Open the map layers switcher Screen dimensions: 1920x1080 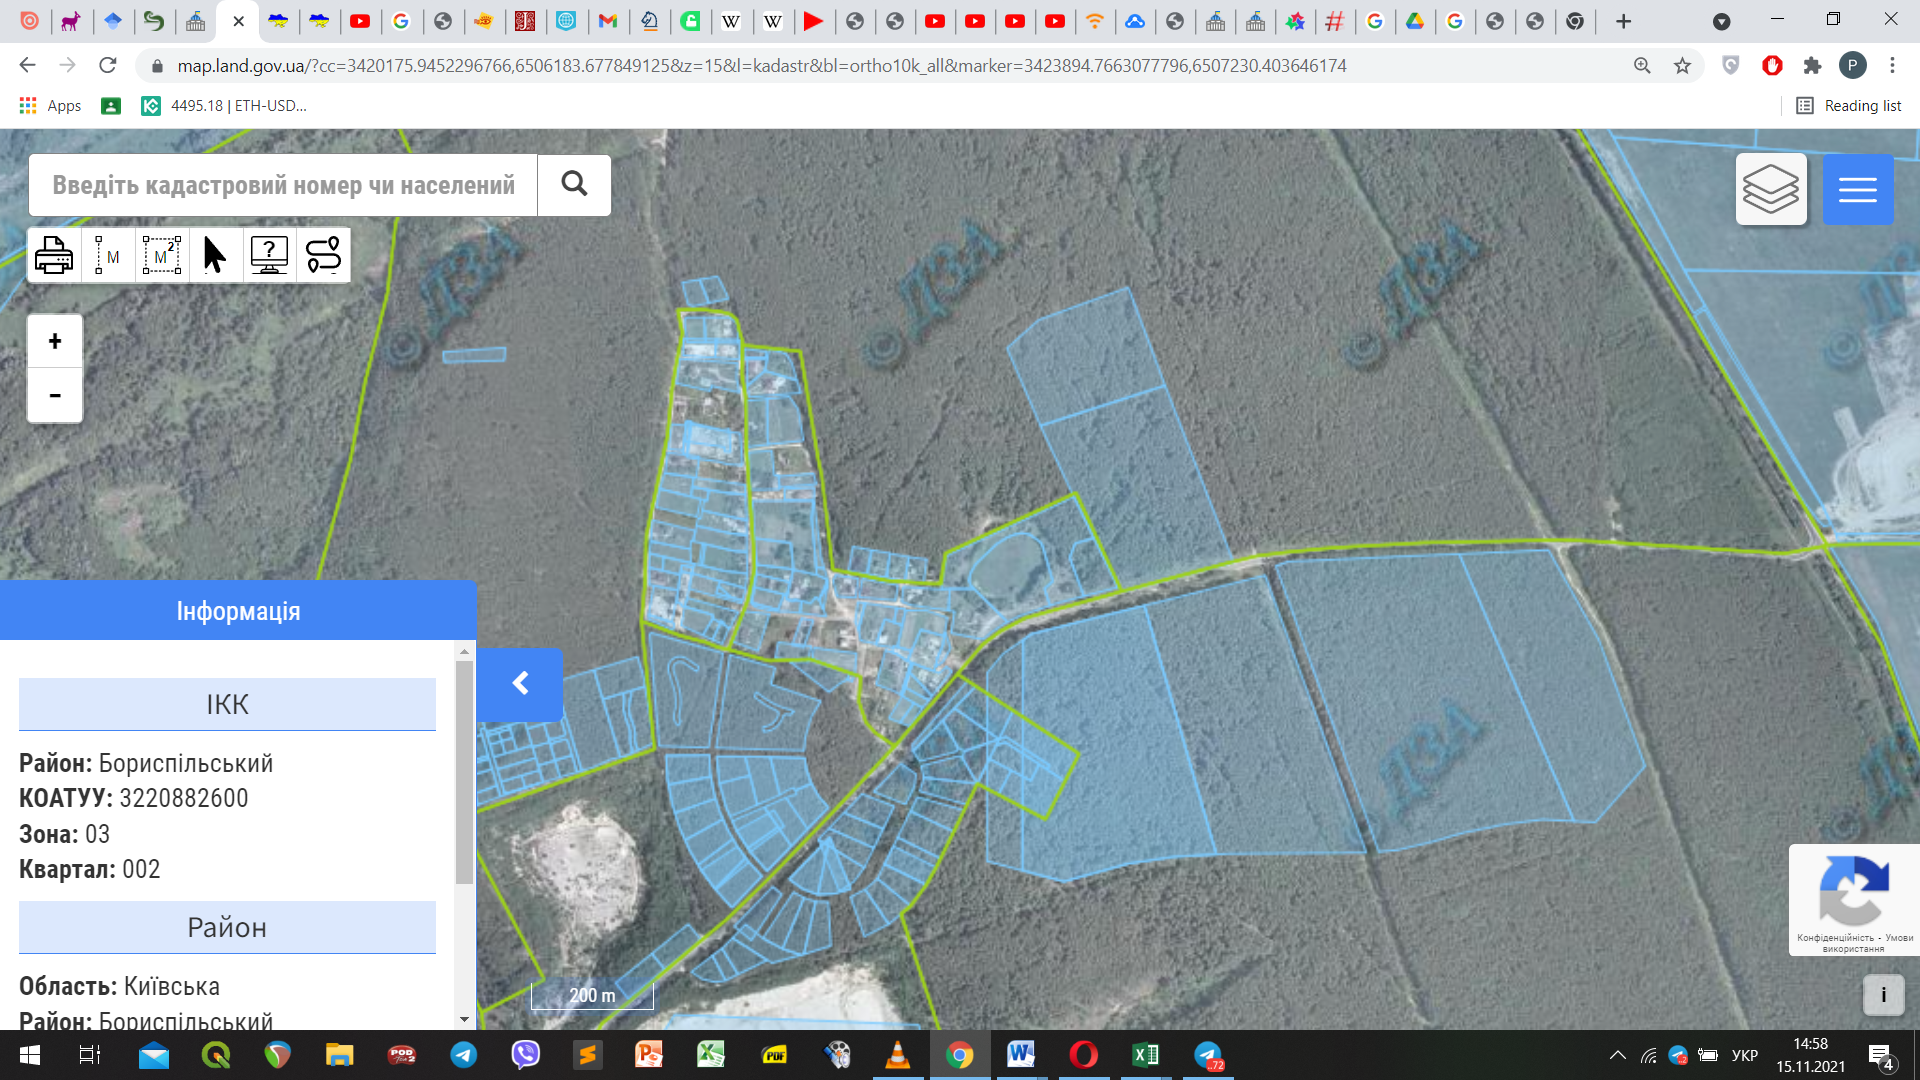[1770, 189]
